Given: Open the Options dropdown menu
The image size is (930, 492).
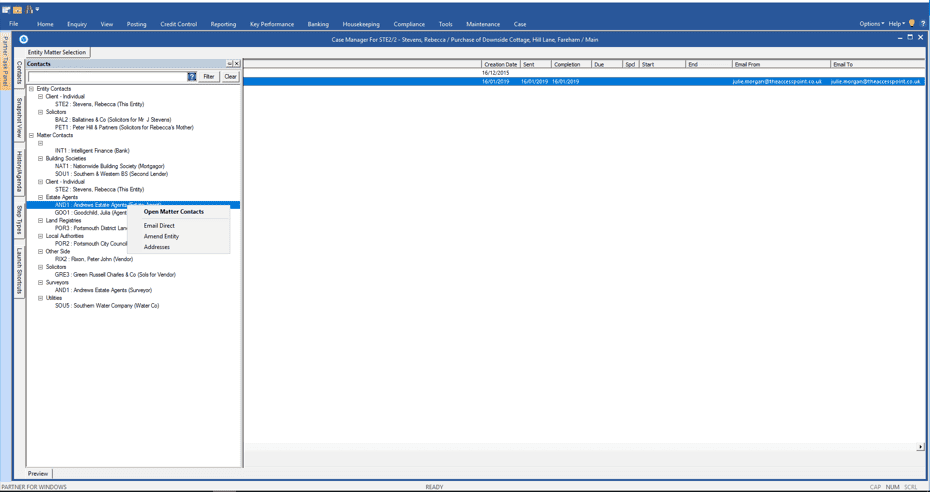Looking at the screenshot, I should [871, 24].
